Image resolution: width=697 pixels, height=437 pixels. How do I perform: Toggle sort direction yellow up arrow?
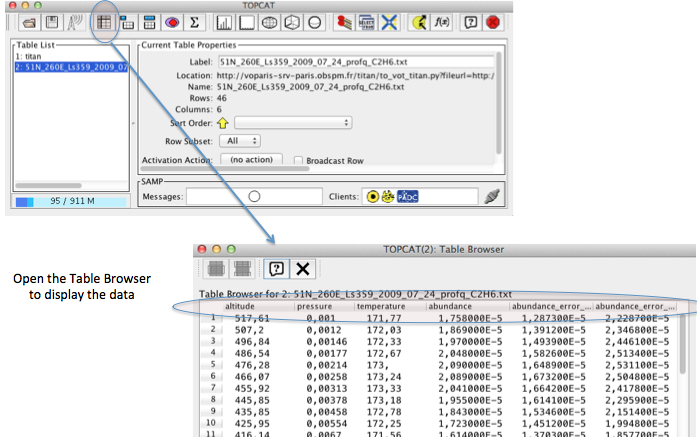click(223, 123)
